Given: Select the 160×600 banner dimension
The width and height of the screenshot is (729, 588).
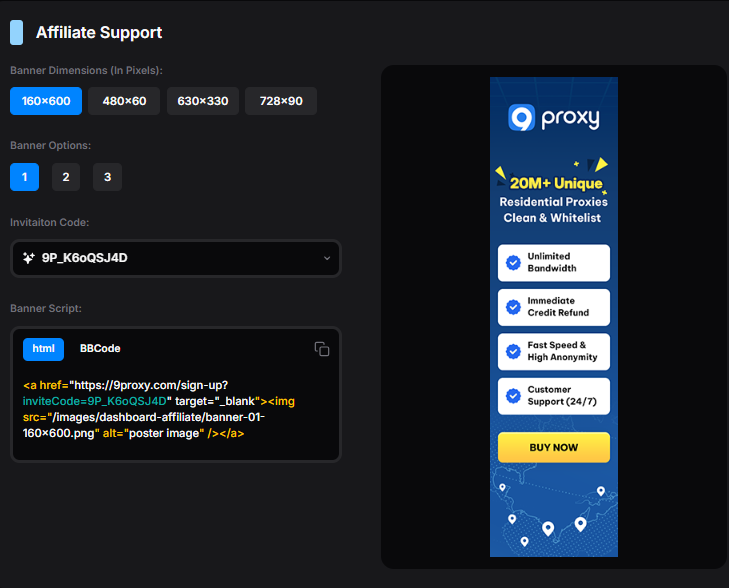Looking at the screenshot, I should tap(46, 101).
